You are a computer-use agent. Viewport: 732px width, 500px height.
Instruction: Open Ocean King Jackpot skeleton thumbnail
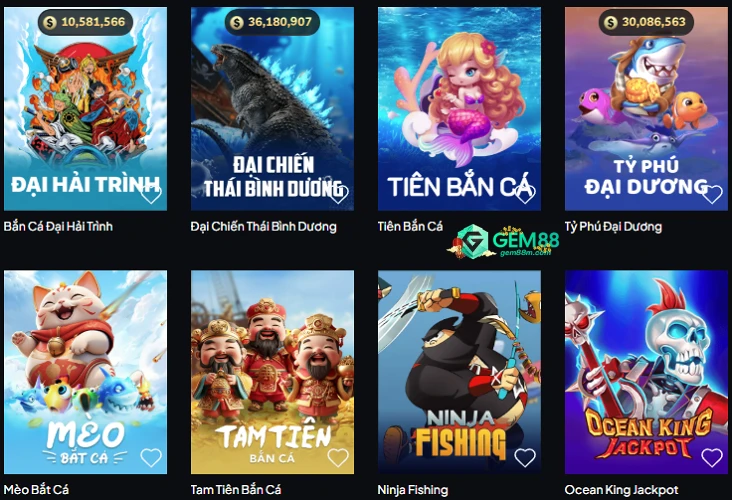[x=646, y=372]
